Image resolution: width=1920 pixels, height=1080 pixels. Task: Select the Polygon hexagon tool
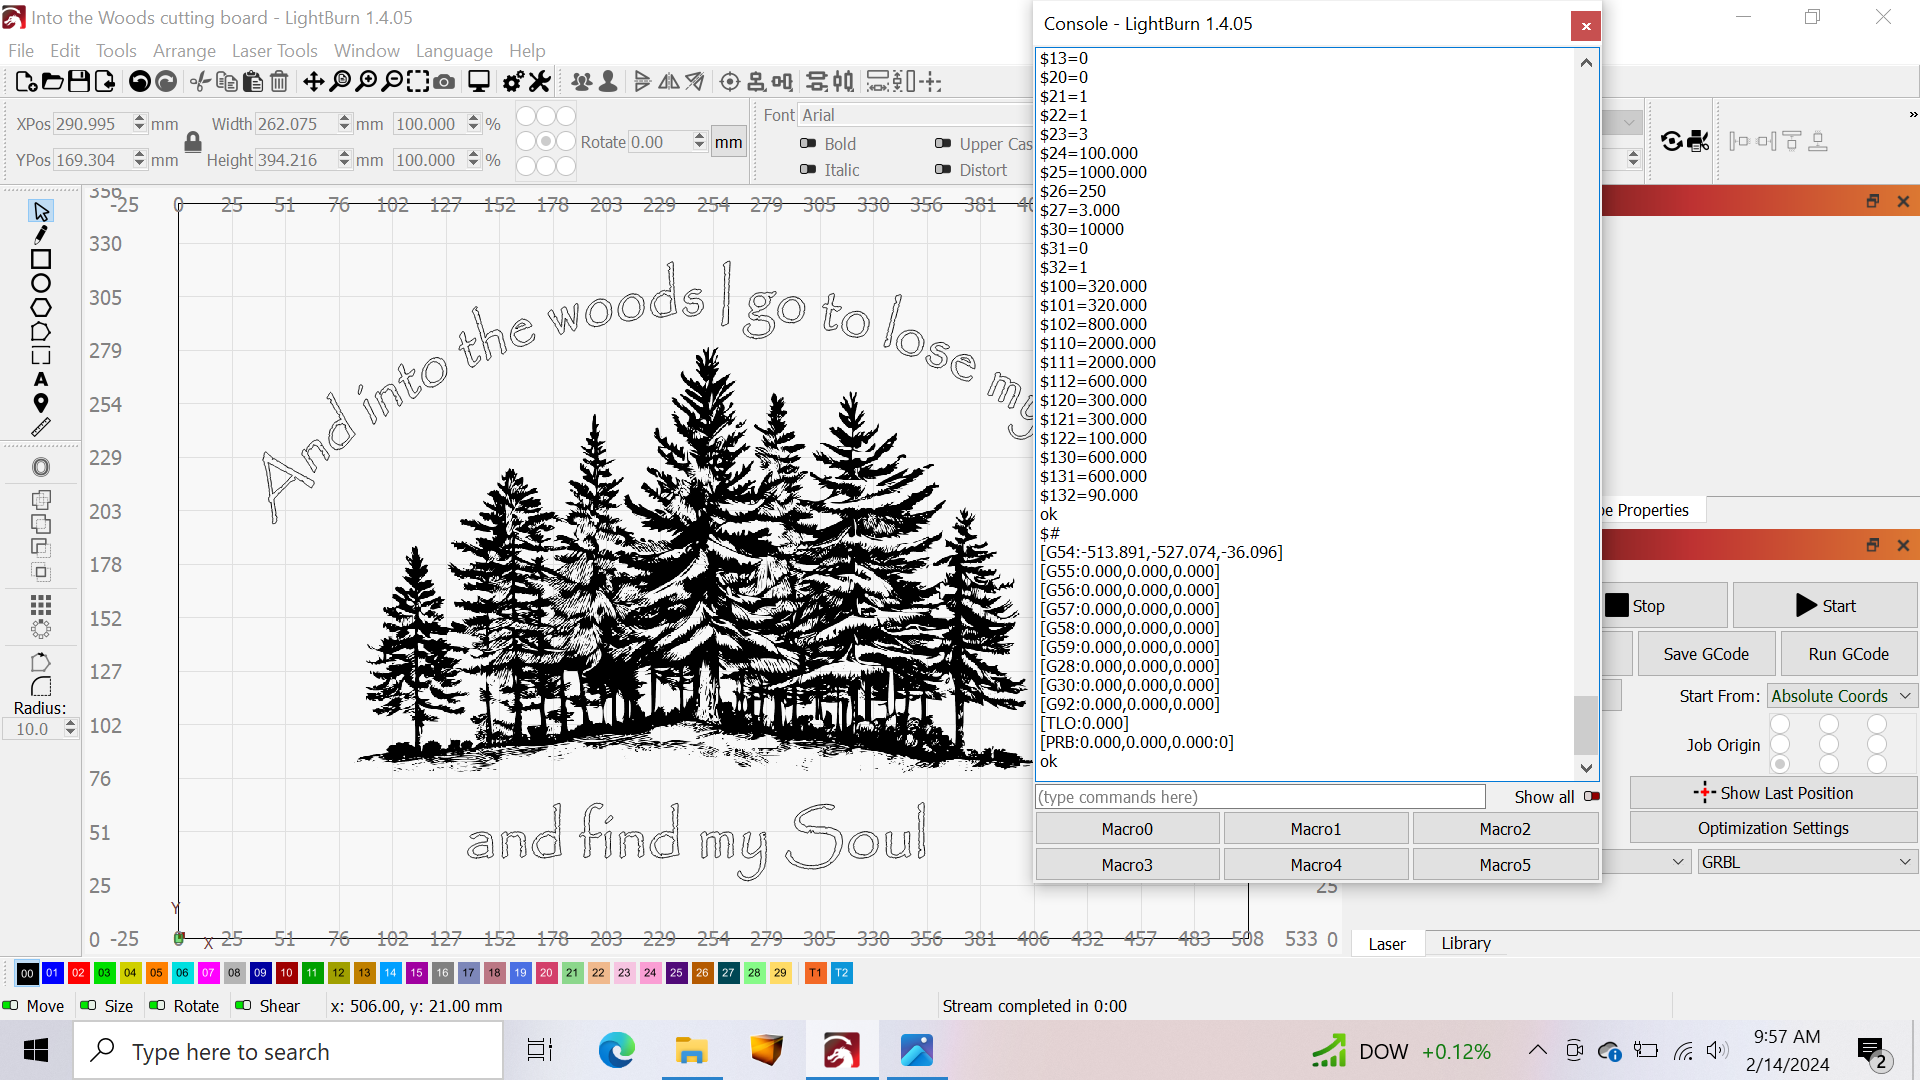[x=41, y=307]
